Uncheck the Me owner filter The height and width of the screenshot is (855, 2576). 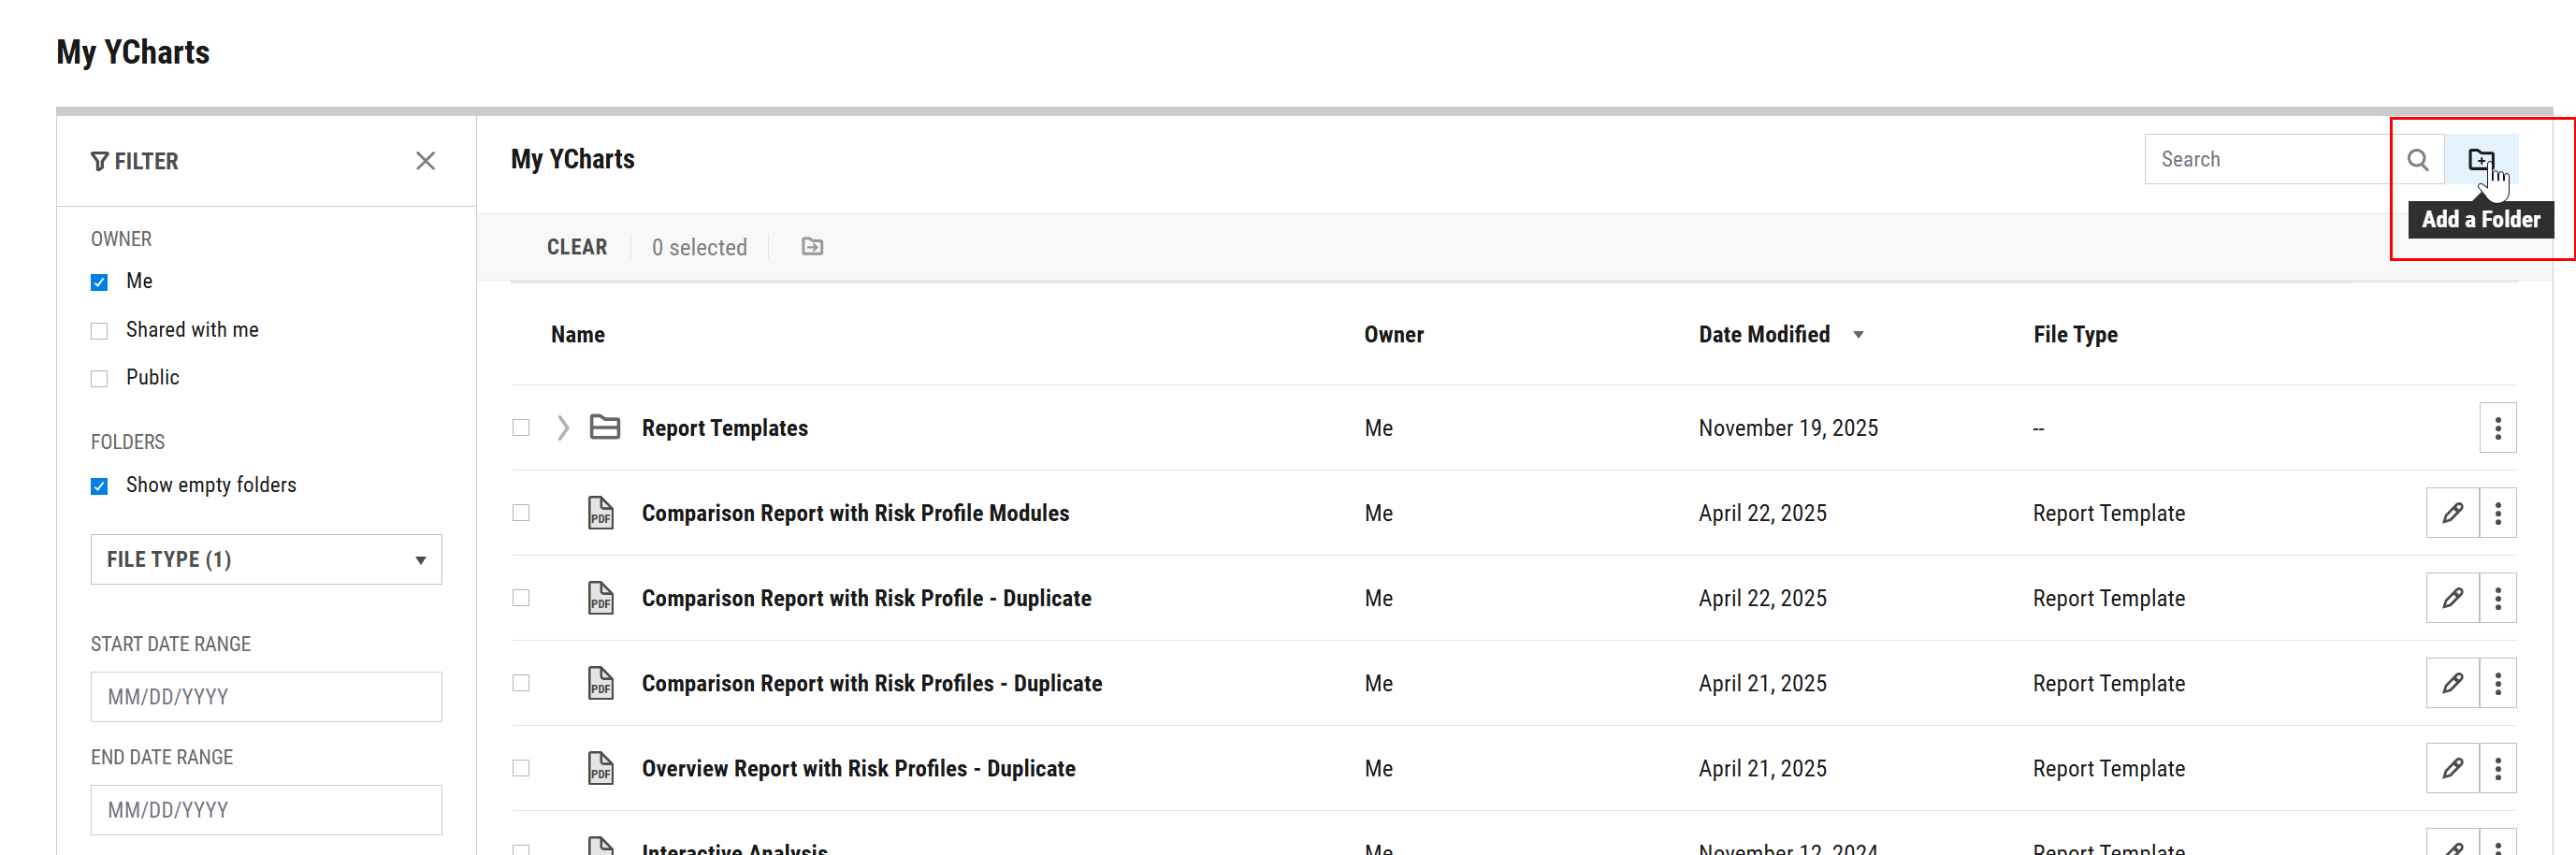coord(99,282)
